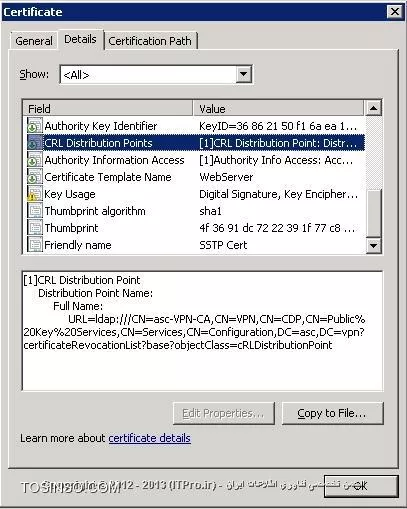Click the Thumbprint property icon
The image size is (407, 509).
[x=35, y=228]
